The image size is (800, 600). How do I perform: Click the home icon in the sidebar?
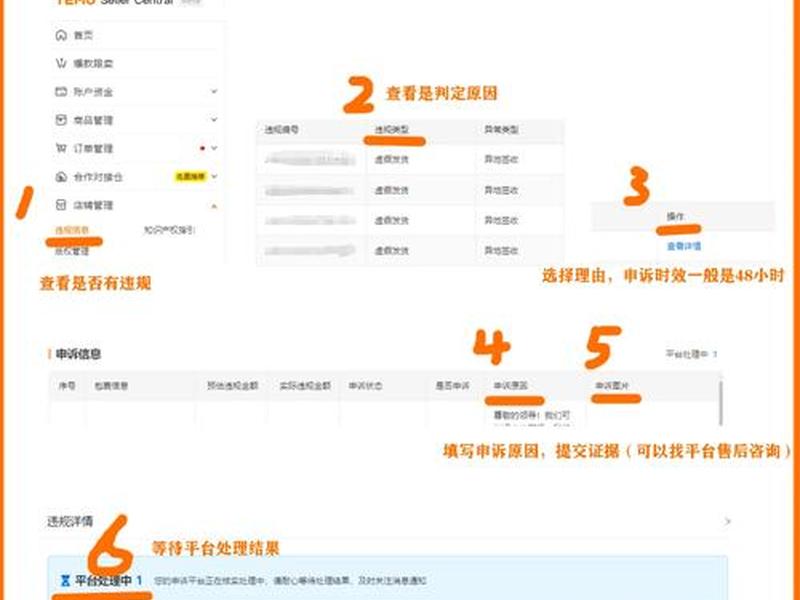coord(61,35)
